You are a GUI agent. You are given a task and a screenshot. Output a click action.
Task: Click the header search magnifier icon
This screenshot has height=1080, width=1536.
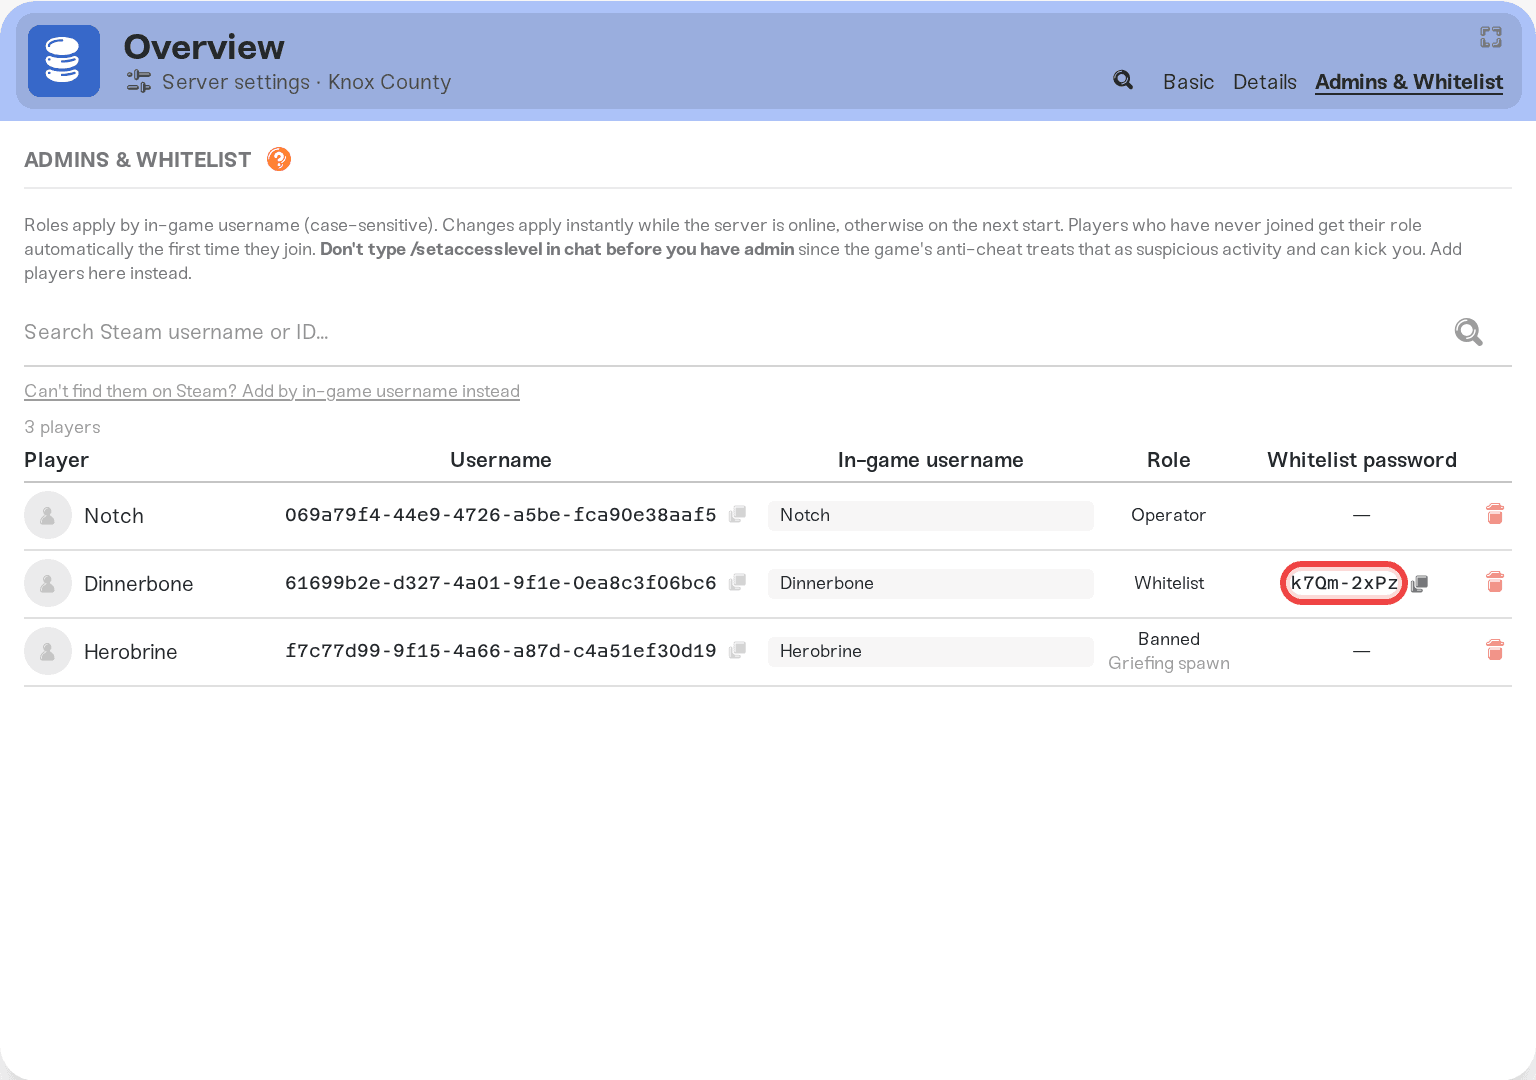(x=1123, y=80)
